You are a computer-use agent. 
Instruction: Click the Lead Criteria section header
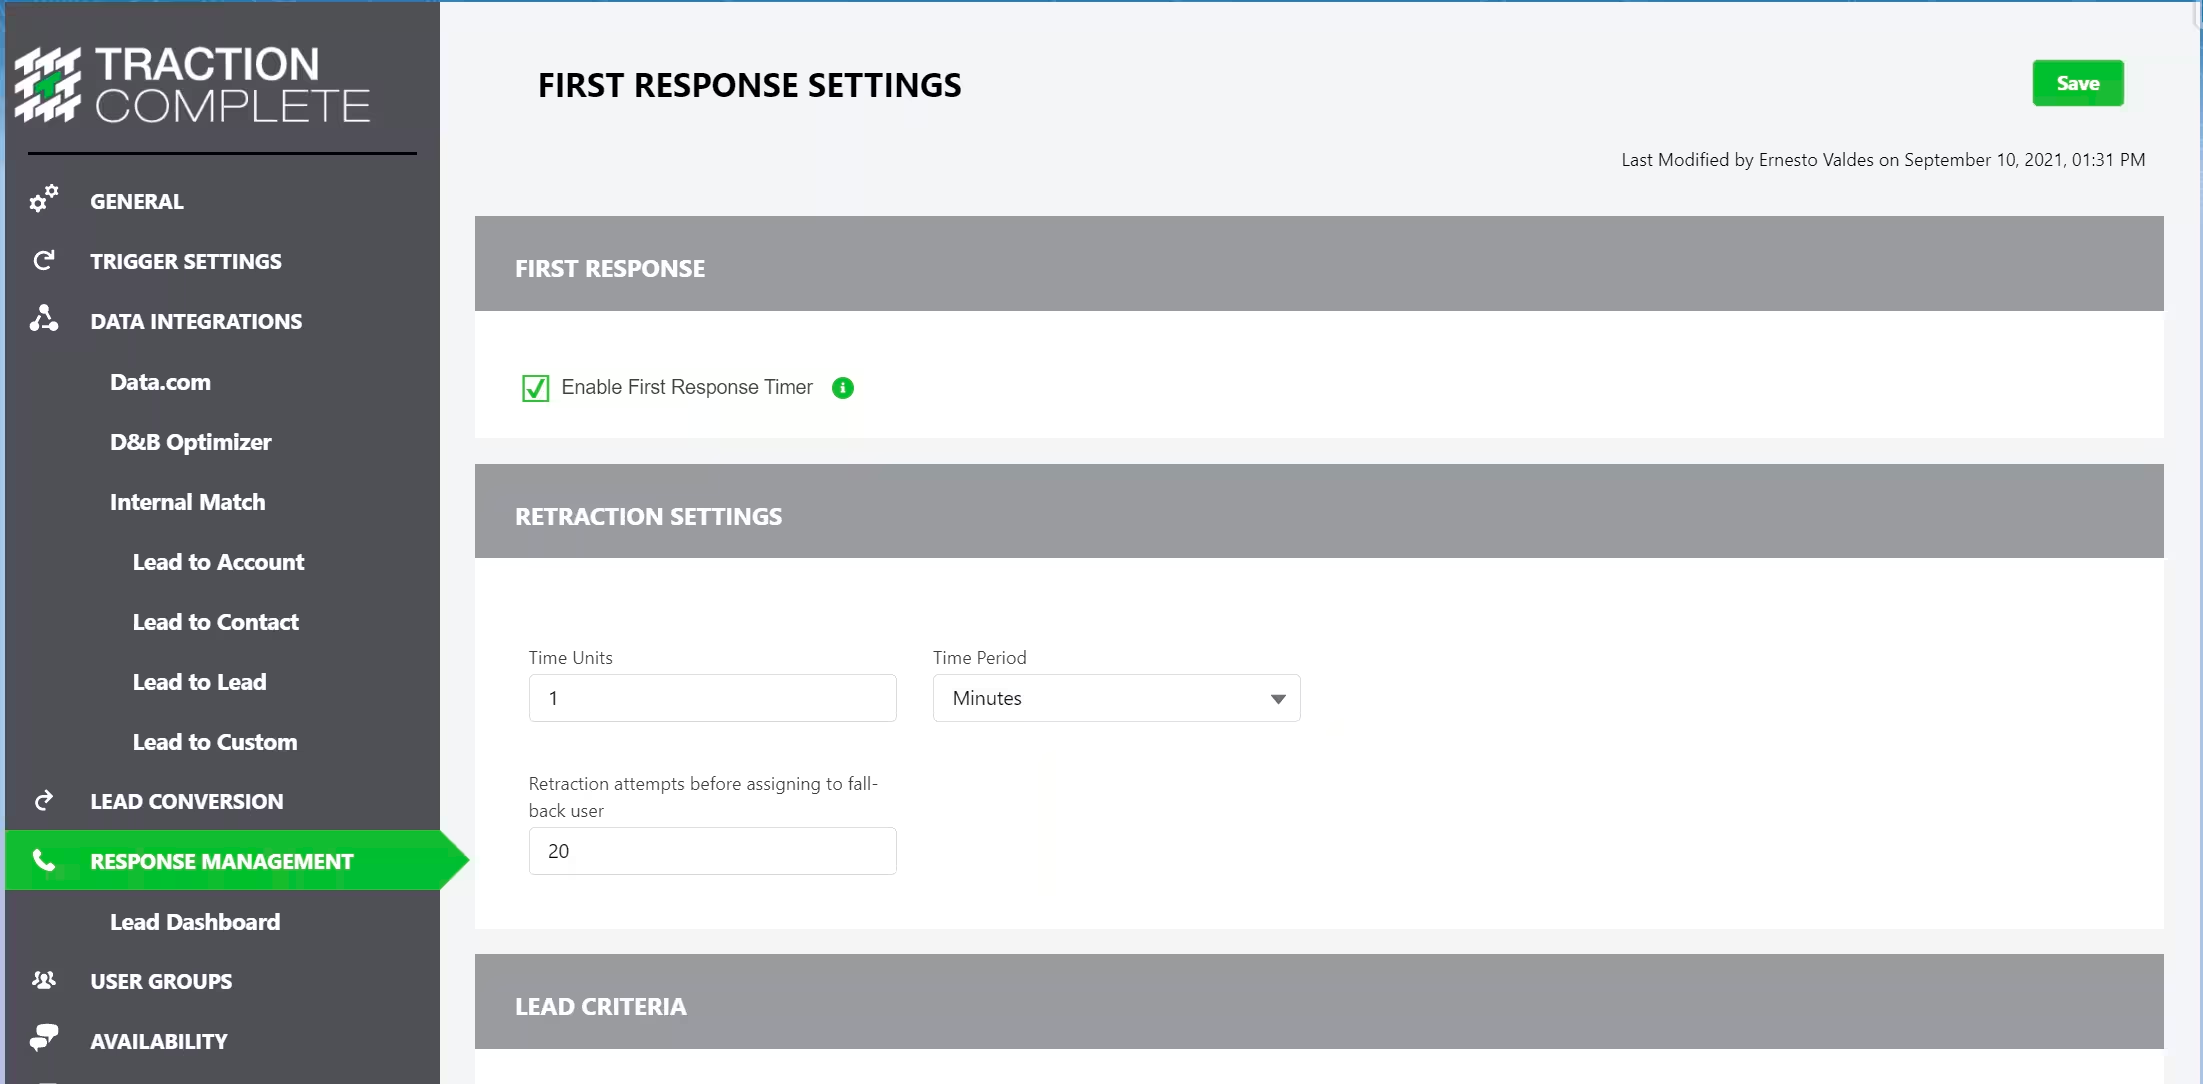click(1319, 1002)
